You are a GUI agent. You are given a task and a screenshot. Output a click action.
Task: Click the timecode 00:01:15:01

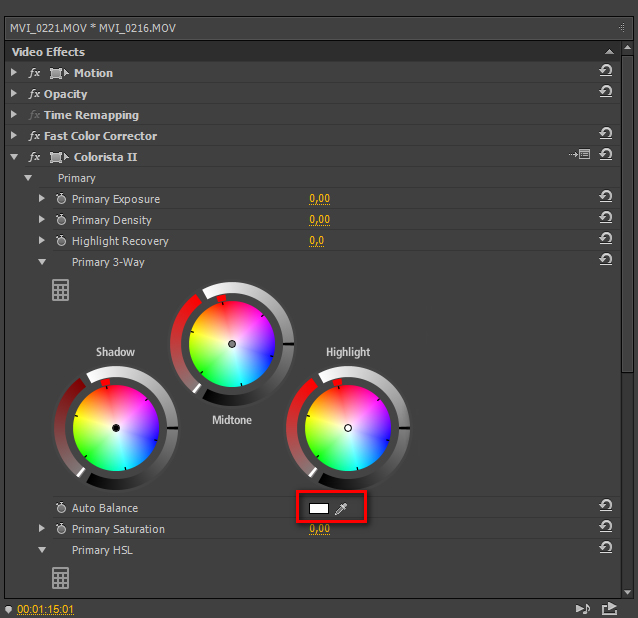coord(45,609)
